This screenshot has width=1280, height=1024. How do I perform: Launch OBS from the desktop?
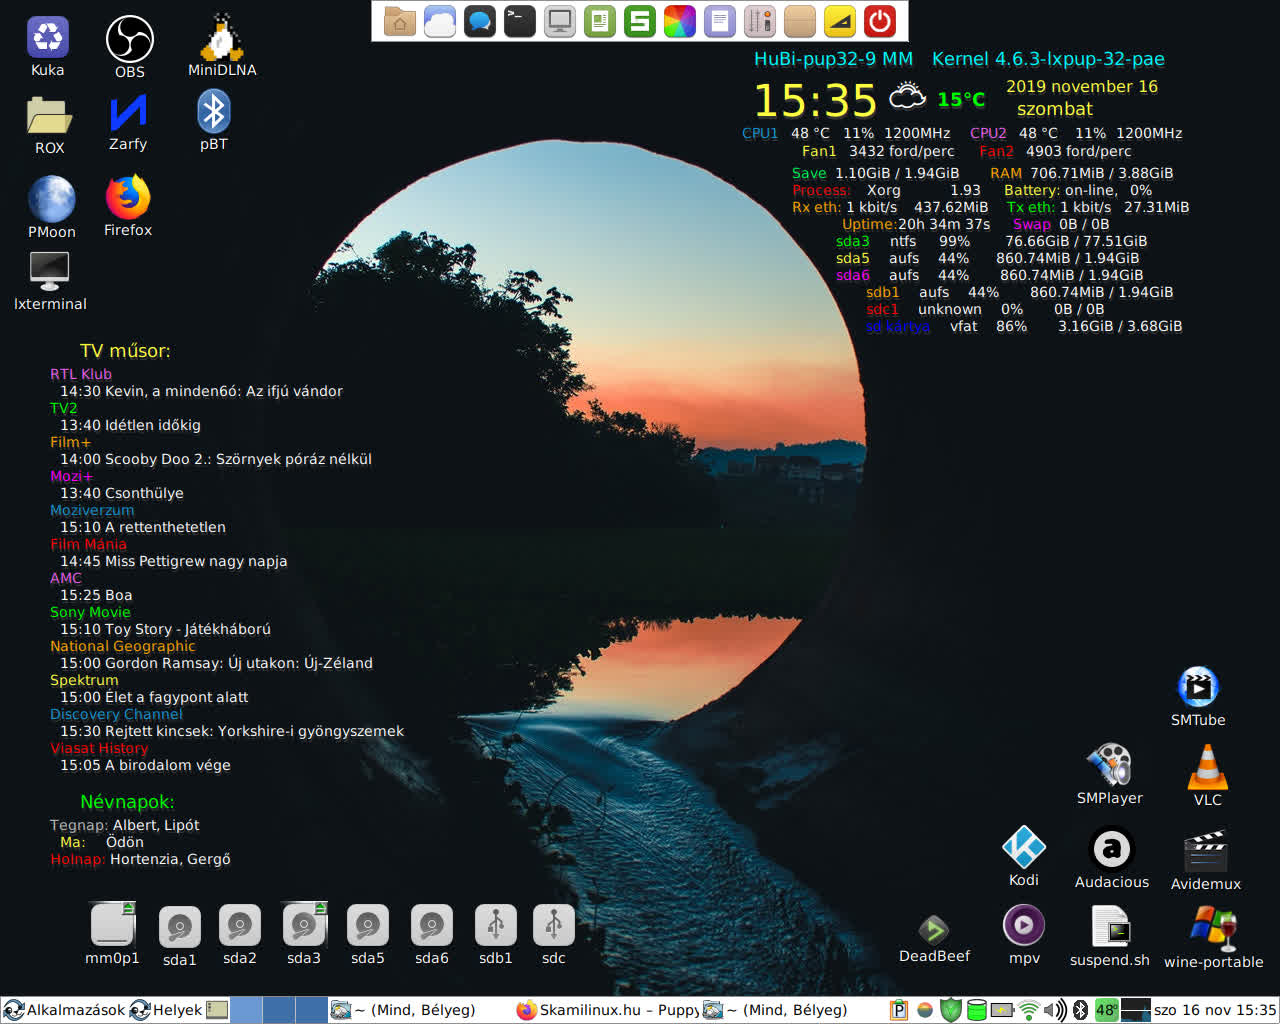pyautogui.click(x=130, y=39)
